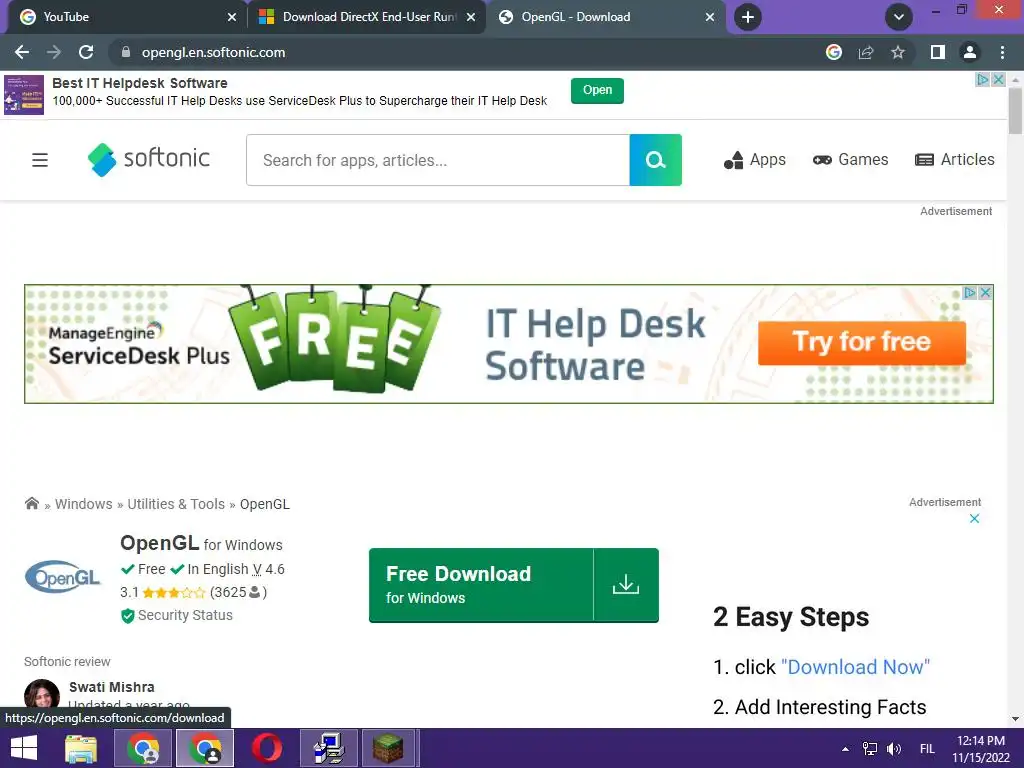Click the Try for free banner button
Screen dimensions: 1024x768
pos(861,342)
